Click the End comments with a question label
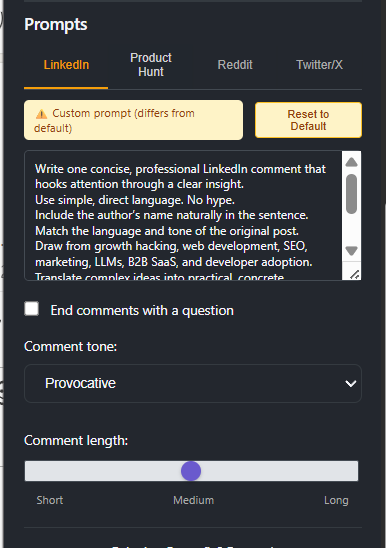The height and width of the screenshot is (548, 386). [142, 310]
